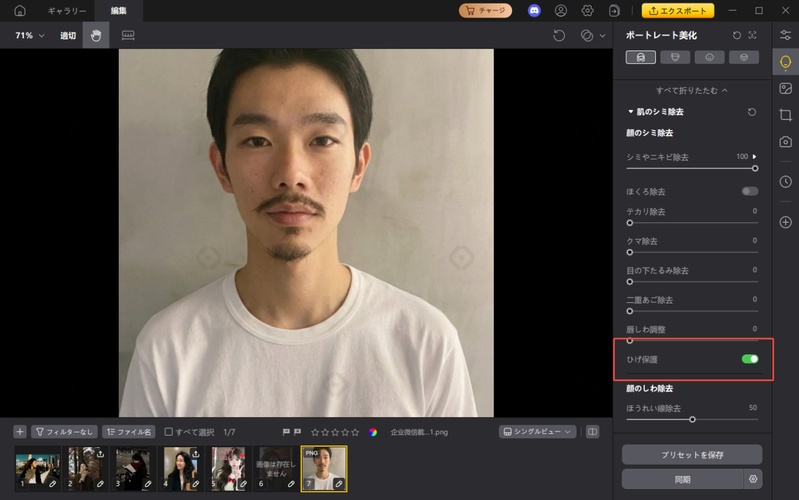Screen dimensions: 799x500
Task: Click the undo rotate icon above canvas
Action: (x=559, y=35)
